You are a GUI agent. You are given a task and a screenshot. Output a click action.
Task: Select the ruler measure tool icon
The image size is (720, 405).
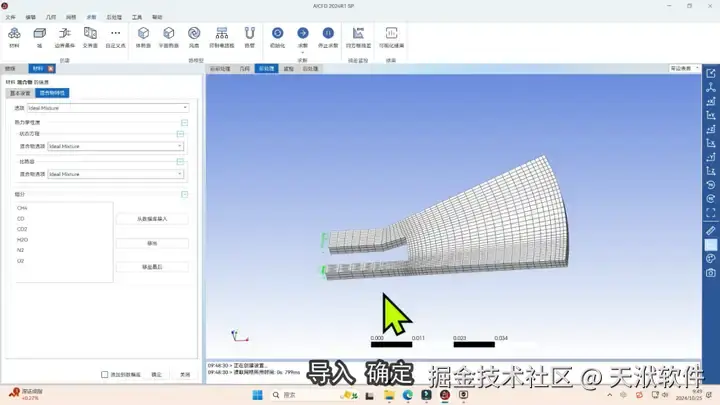point(711,231)
